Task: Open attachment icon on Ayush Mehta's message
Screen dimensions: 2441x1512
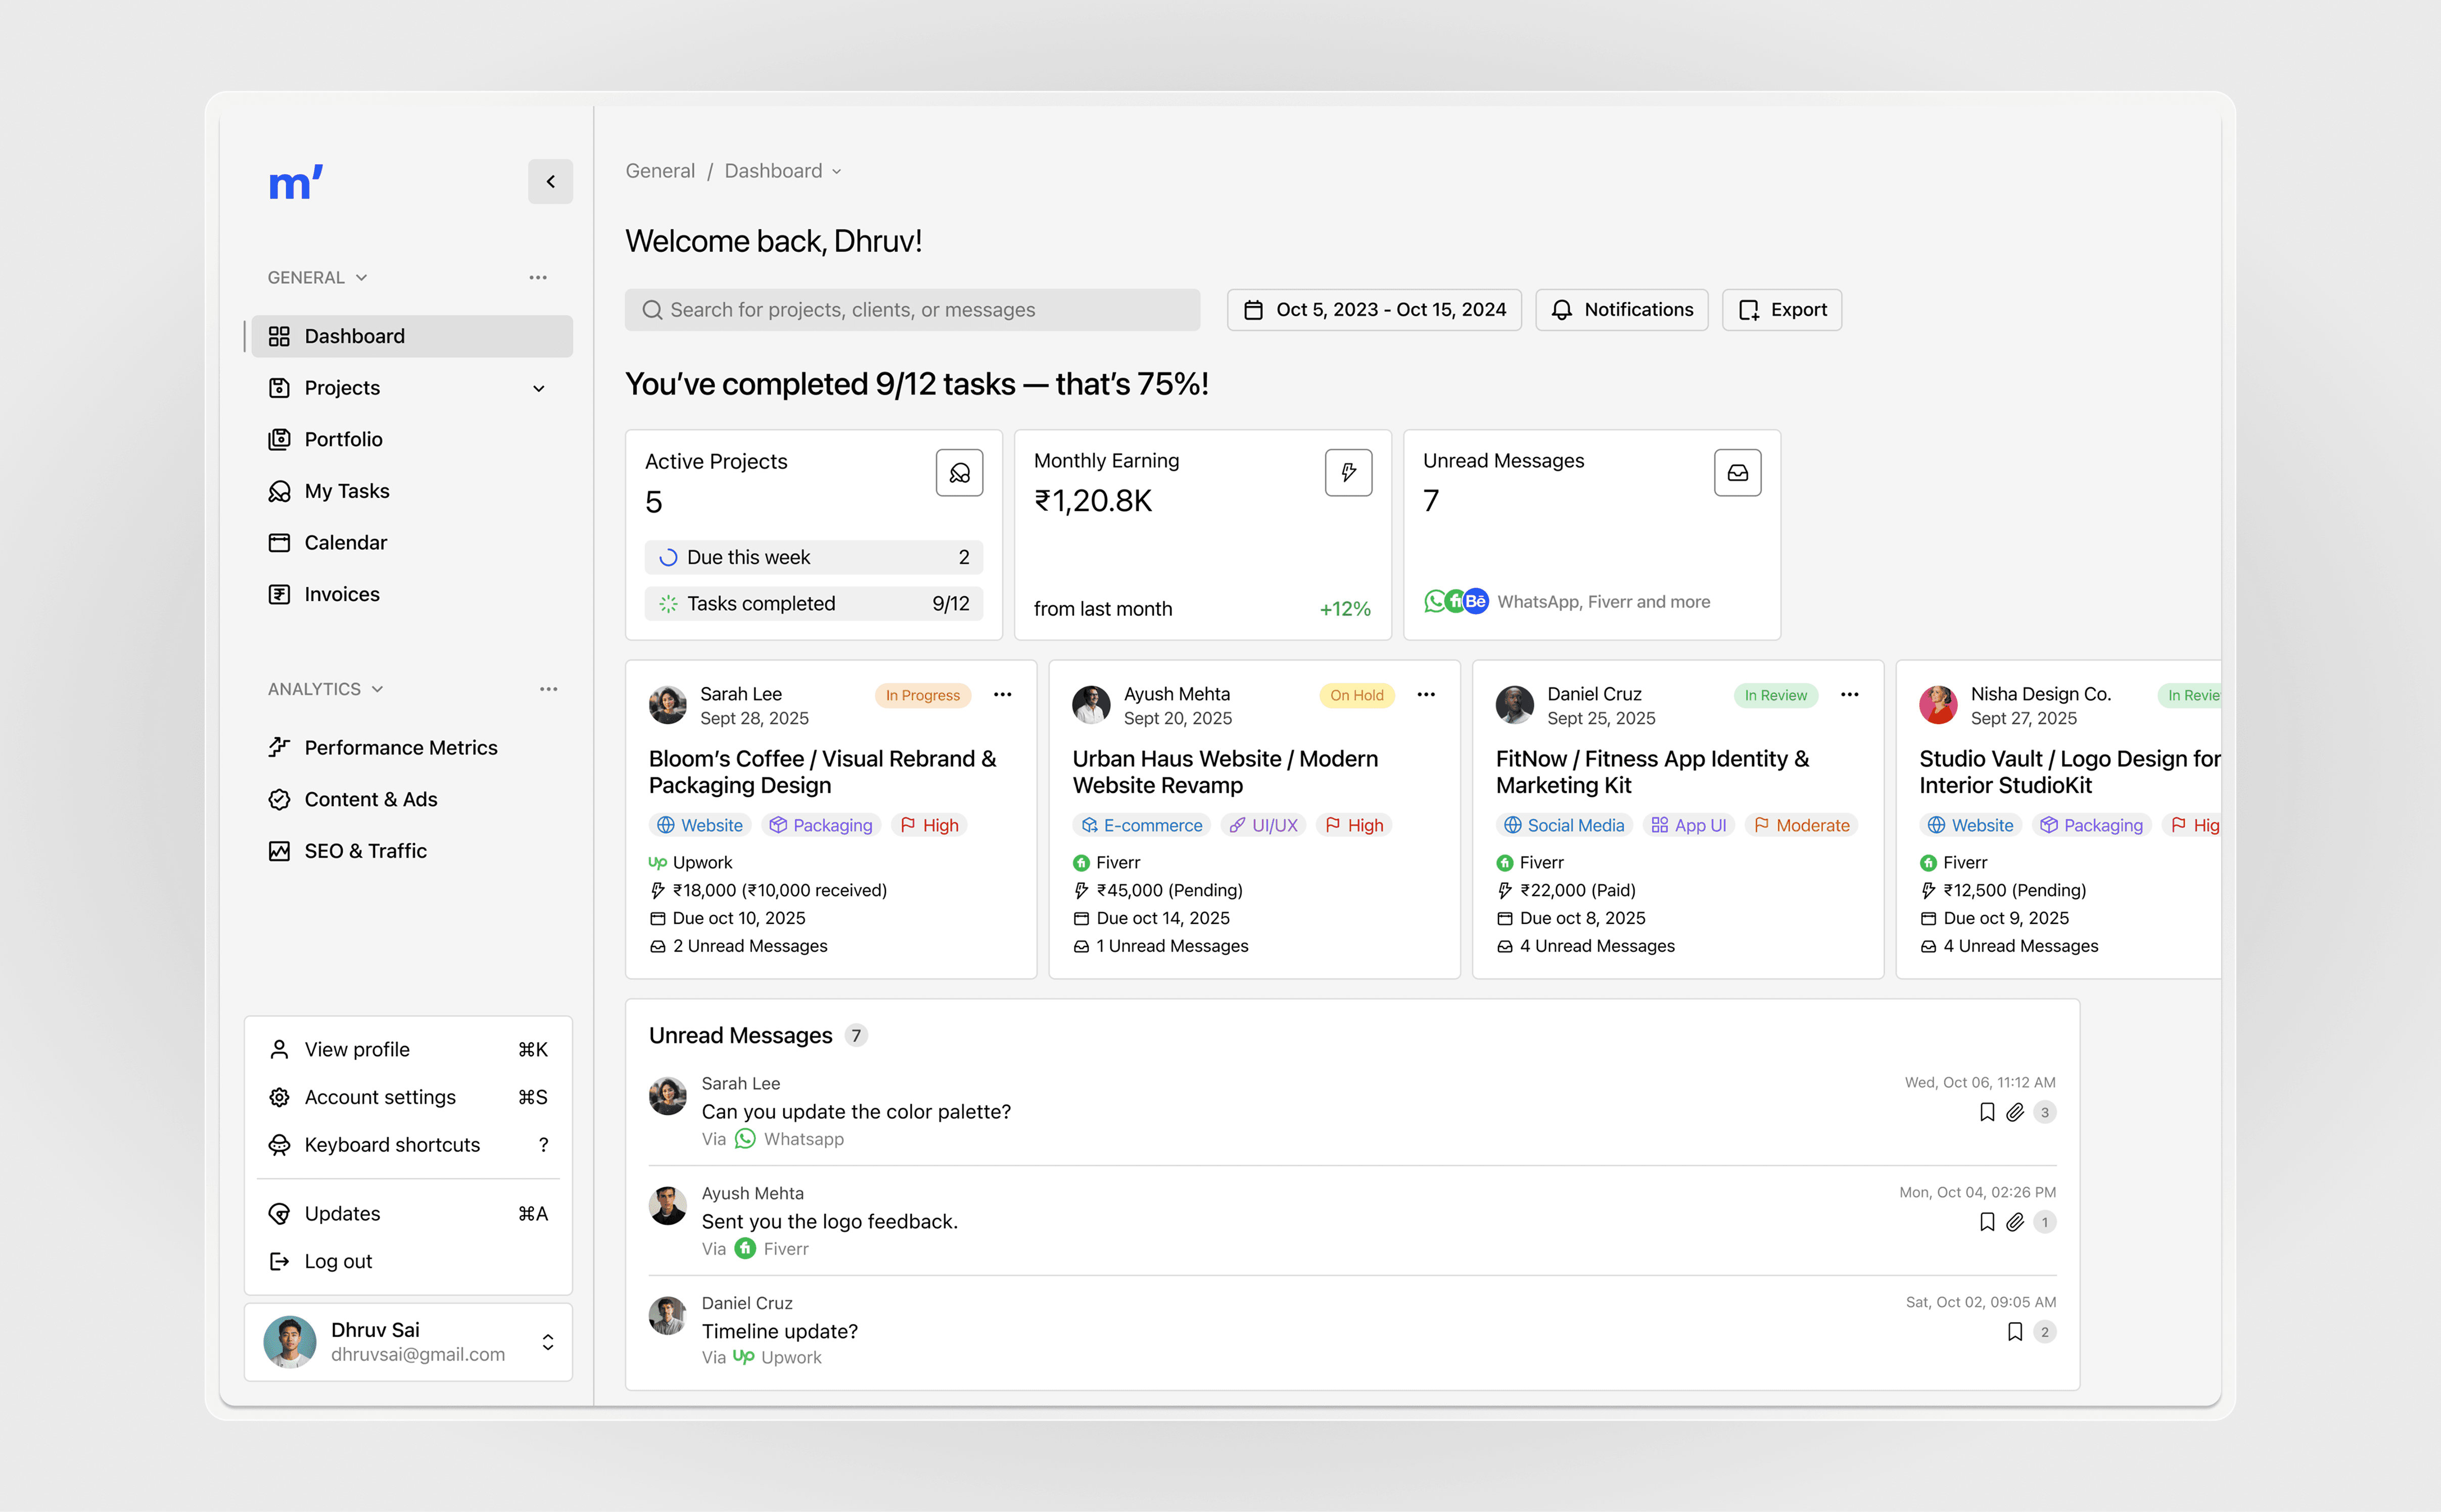Action: click(x=2014, y=1222)
